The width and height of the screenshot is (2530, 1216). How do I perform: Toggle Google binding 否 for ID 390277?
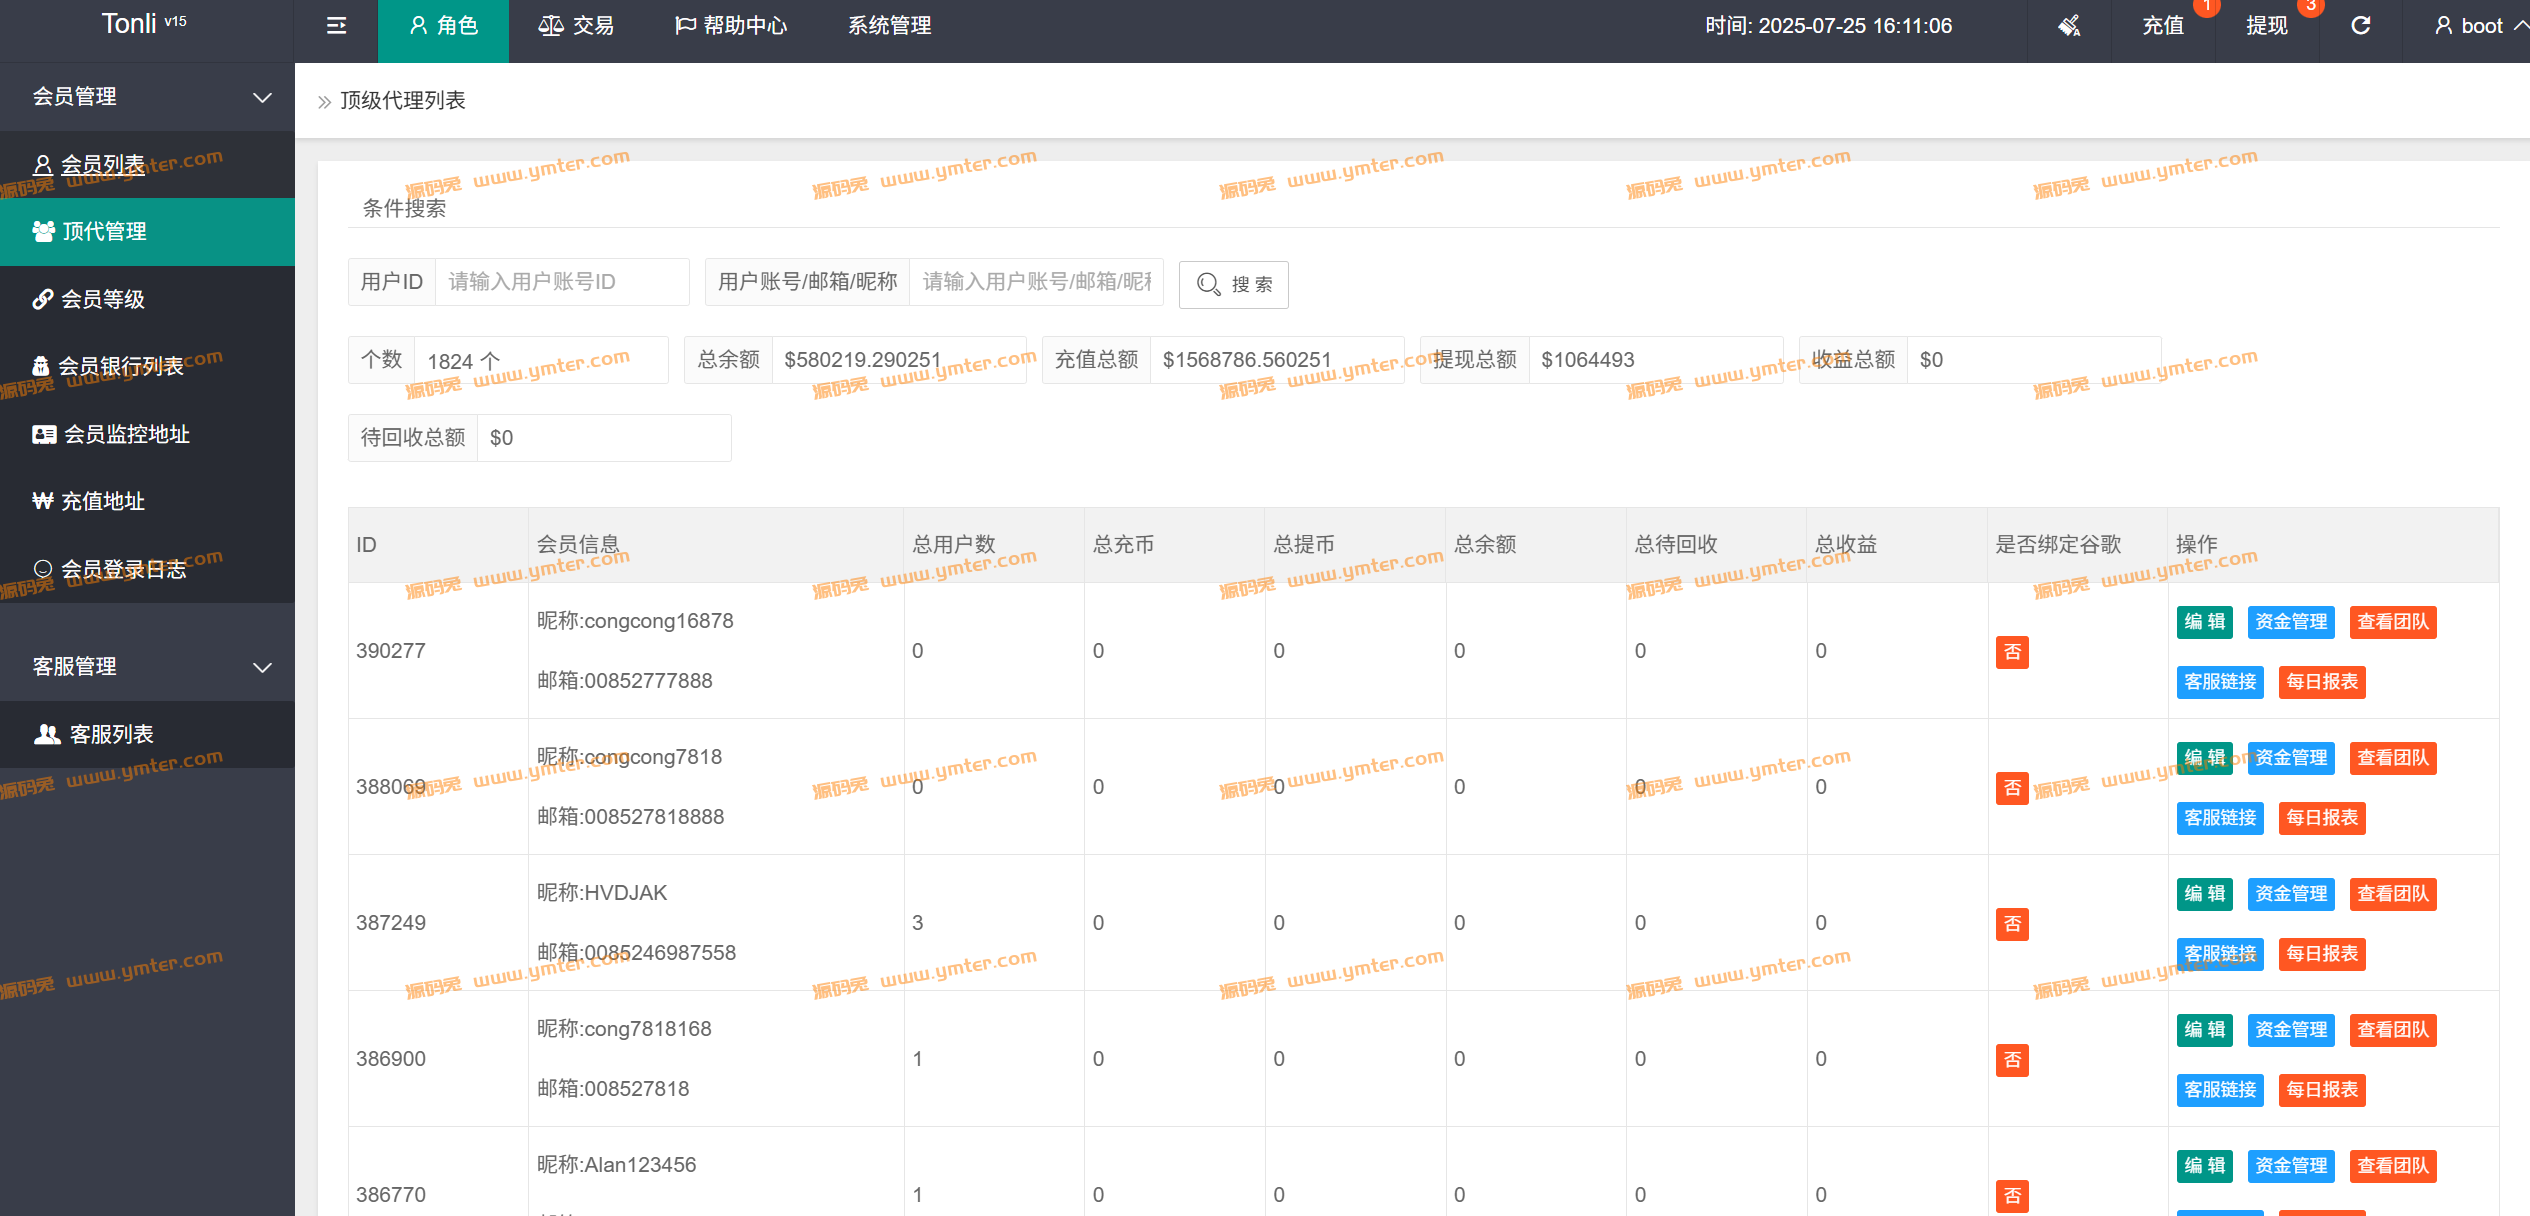pos(2012,652)
